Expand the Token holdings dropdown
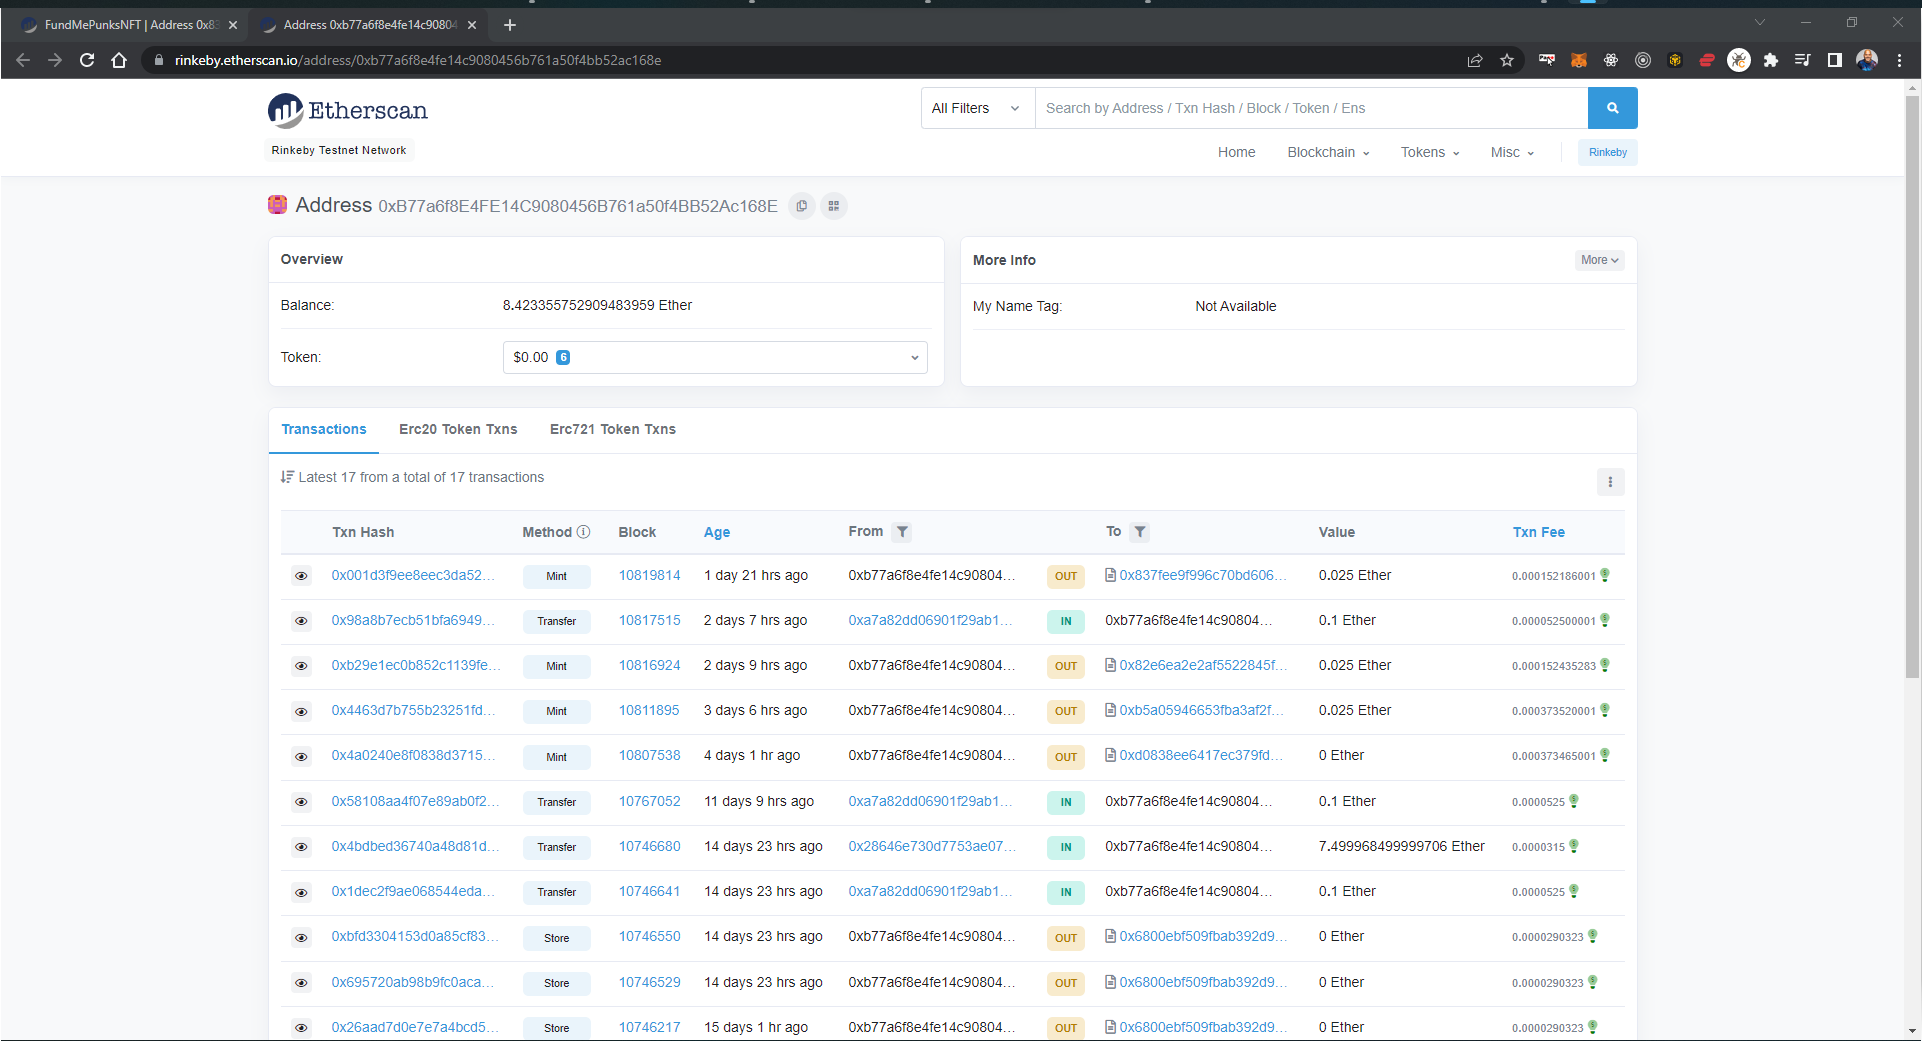1922x1041 pixels. coord(715,357)
